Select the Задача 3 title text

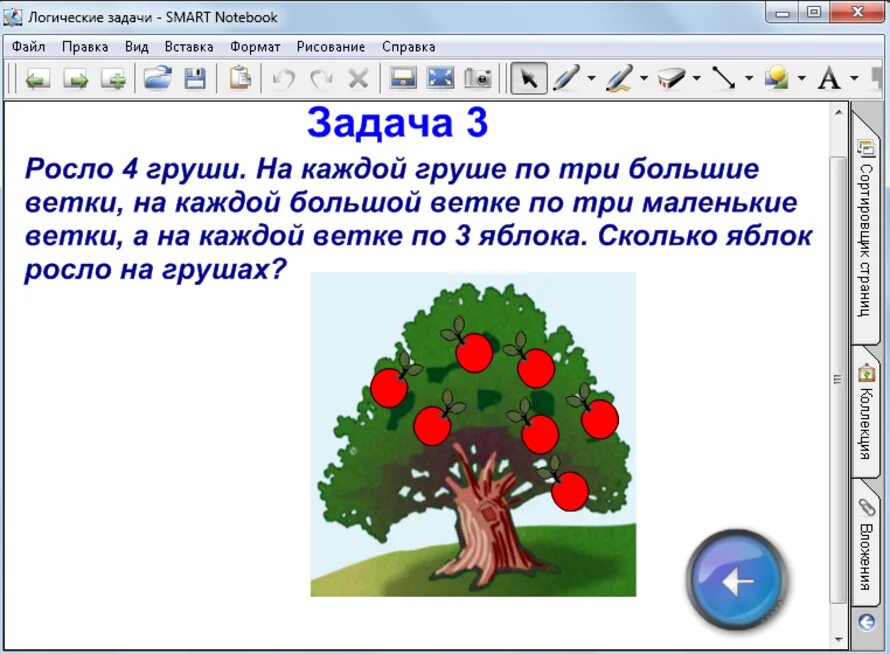[x=397, y=123]
